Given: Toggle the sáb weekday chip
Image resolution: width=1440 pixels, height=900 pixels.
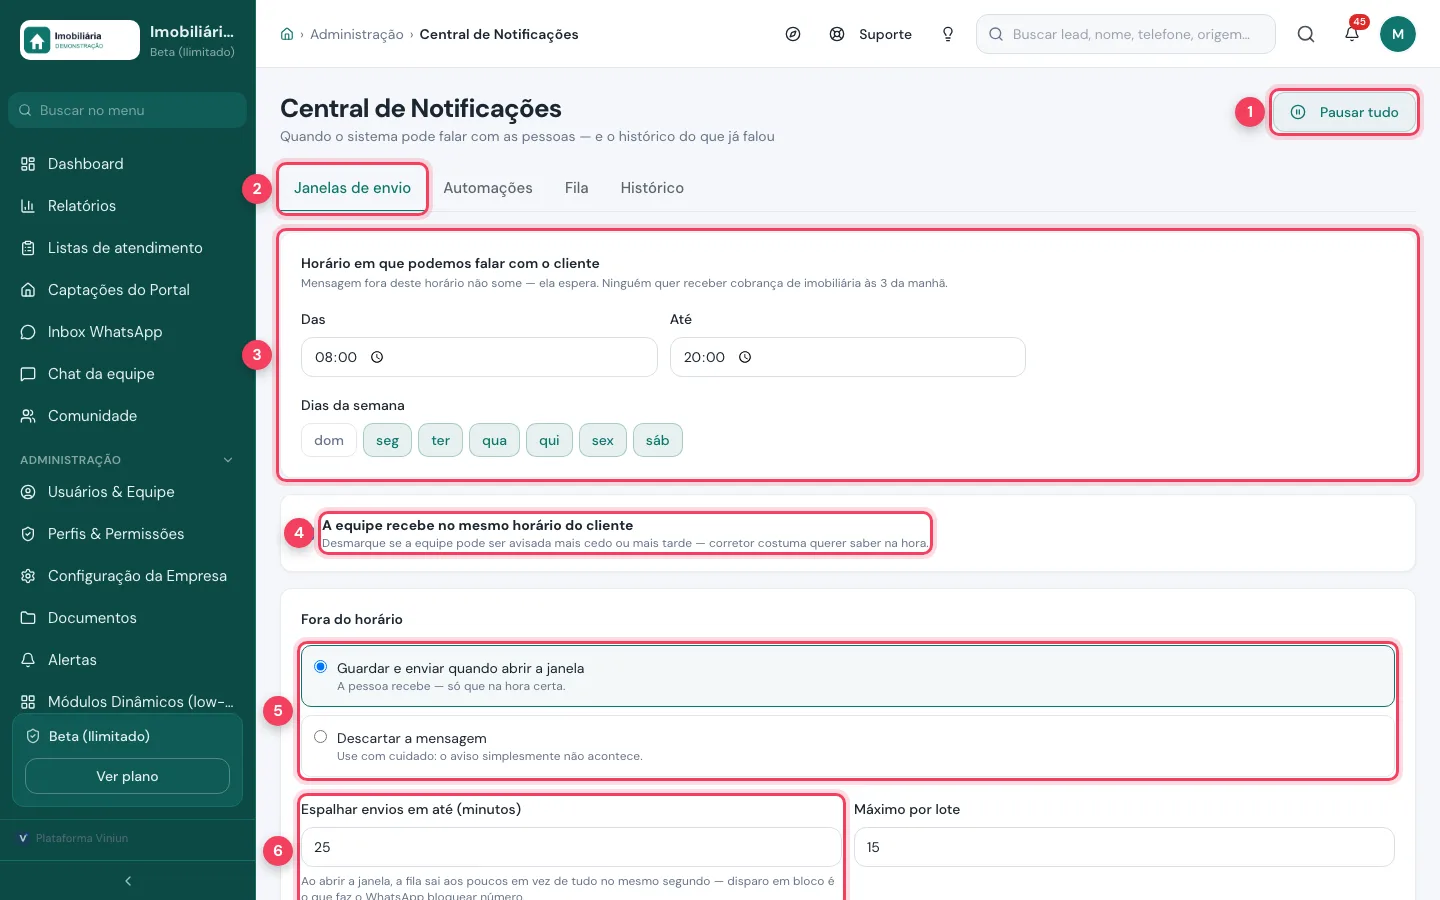Looking at the screenshot, I should (x=658, y=440).
